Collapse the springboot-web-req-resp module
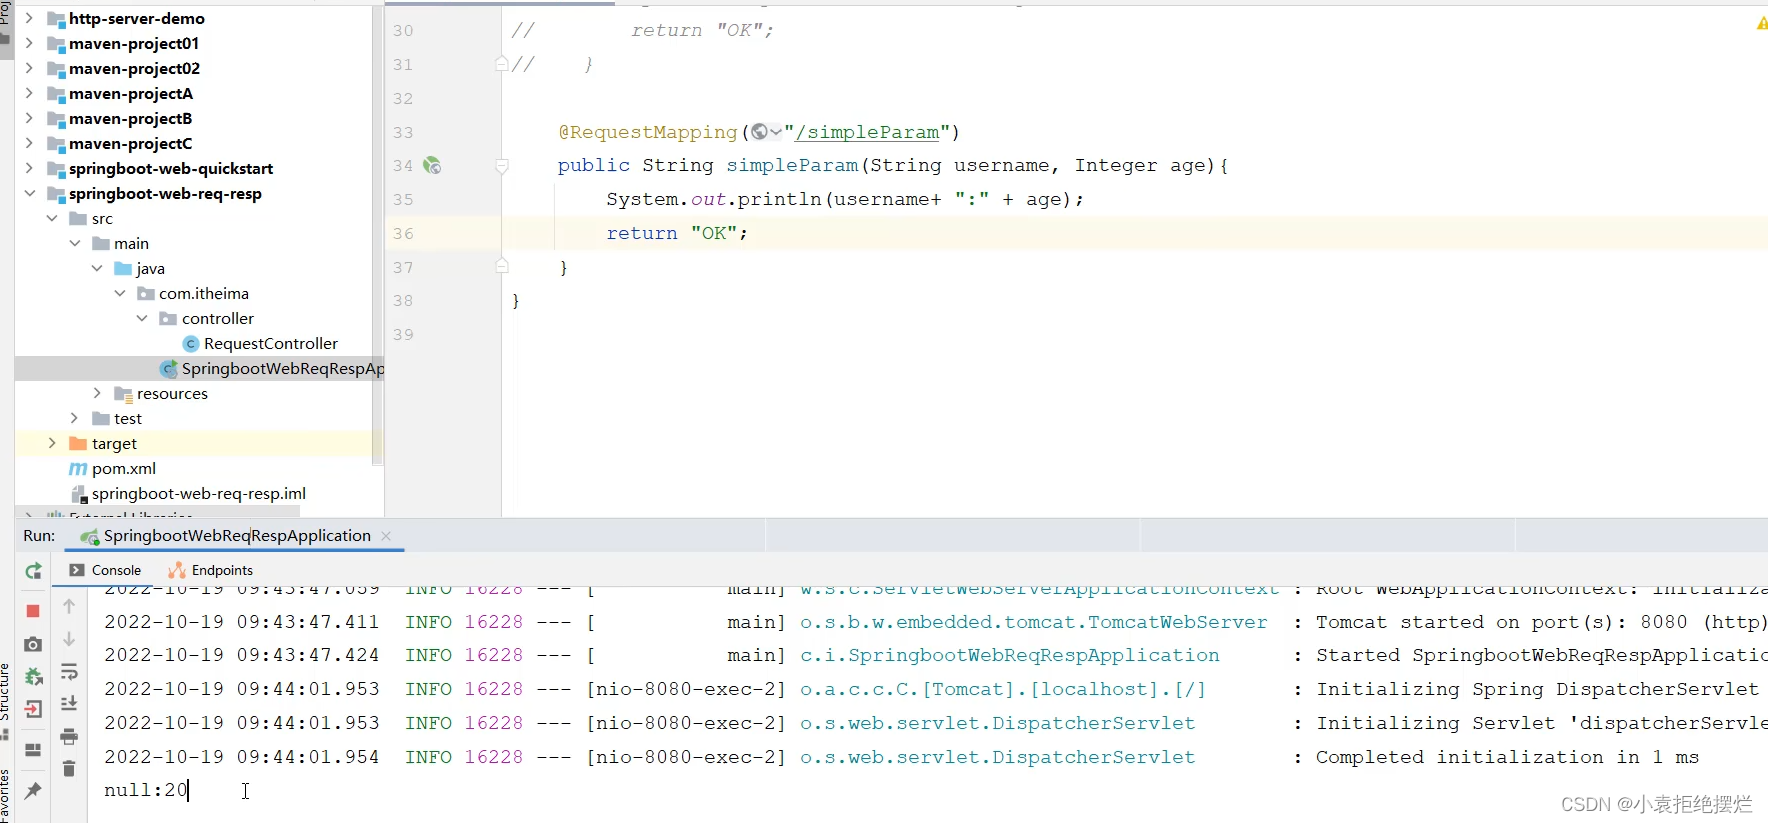The image size is (1768, 823). (x=29, y=193)
